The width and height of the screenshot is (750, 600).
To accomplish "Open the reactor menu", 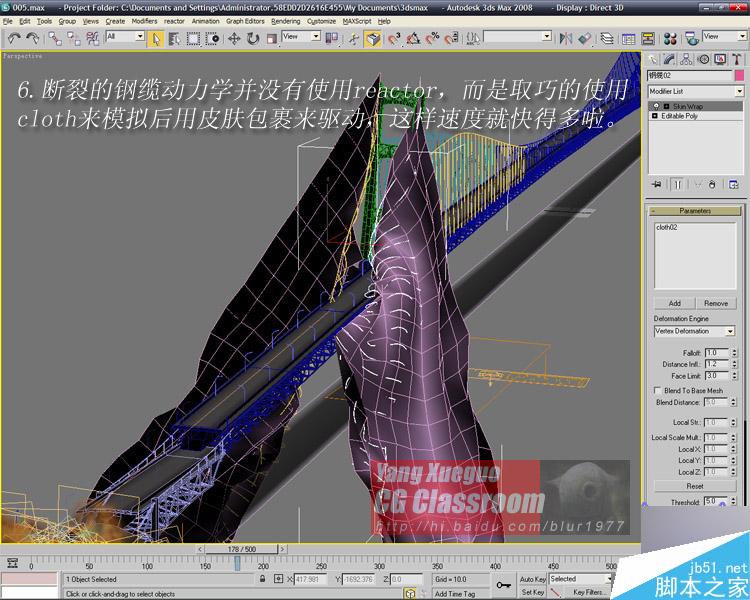I will [174, 22].
